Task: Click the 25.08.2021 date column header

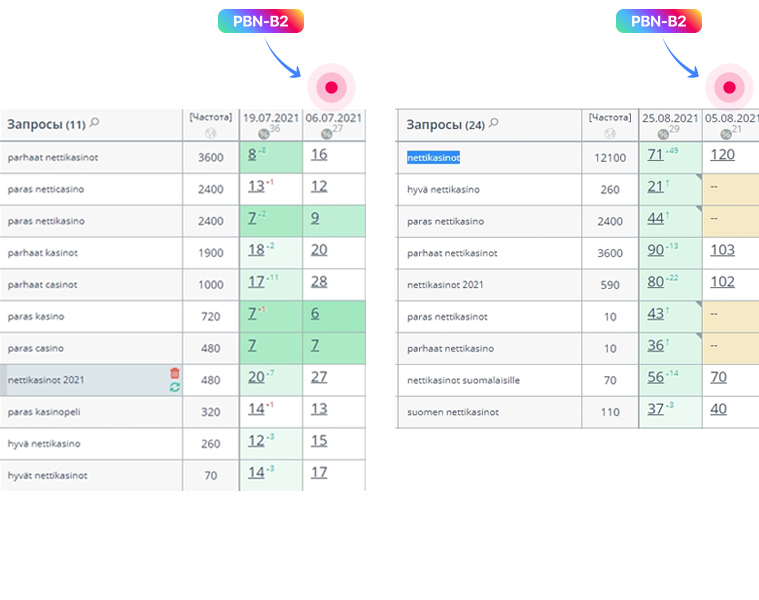Action: tap(670, 117)
